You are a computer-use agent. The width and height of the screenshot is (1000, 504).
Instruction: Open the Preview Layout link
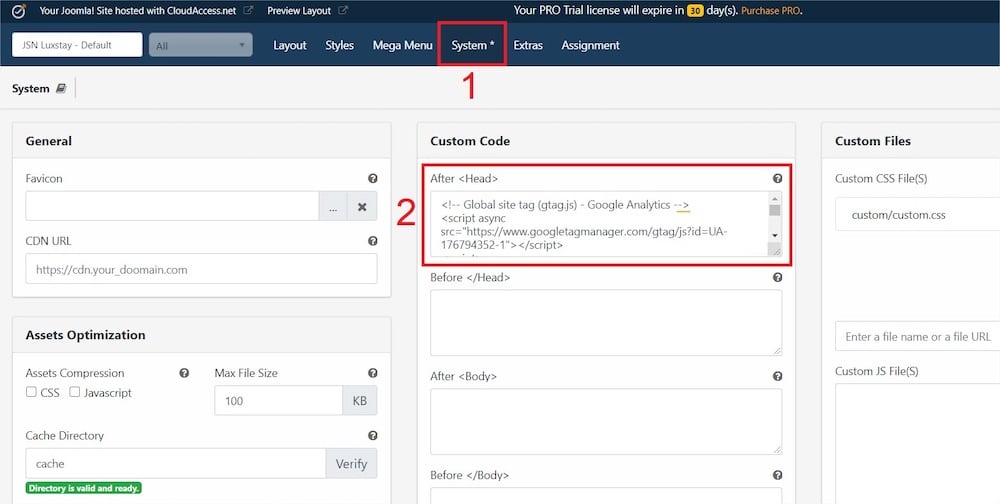[x=299, y=11]
